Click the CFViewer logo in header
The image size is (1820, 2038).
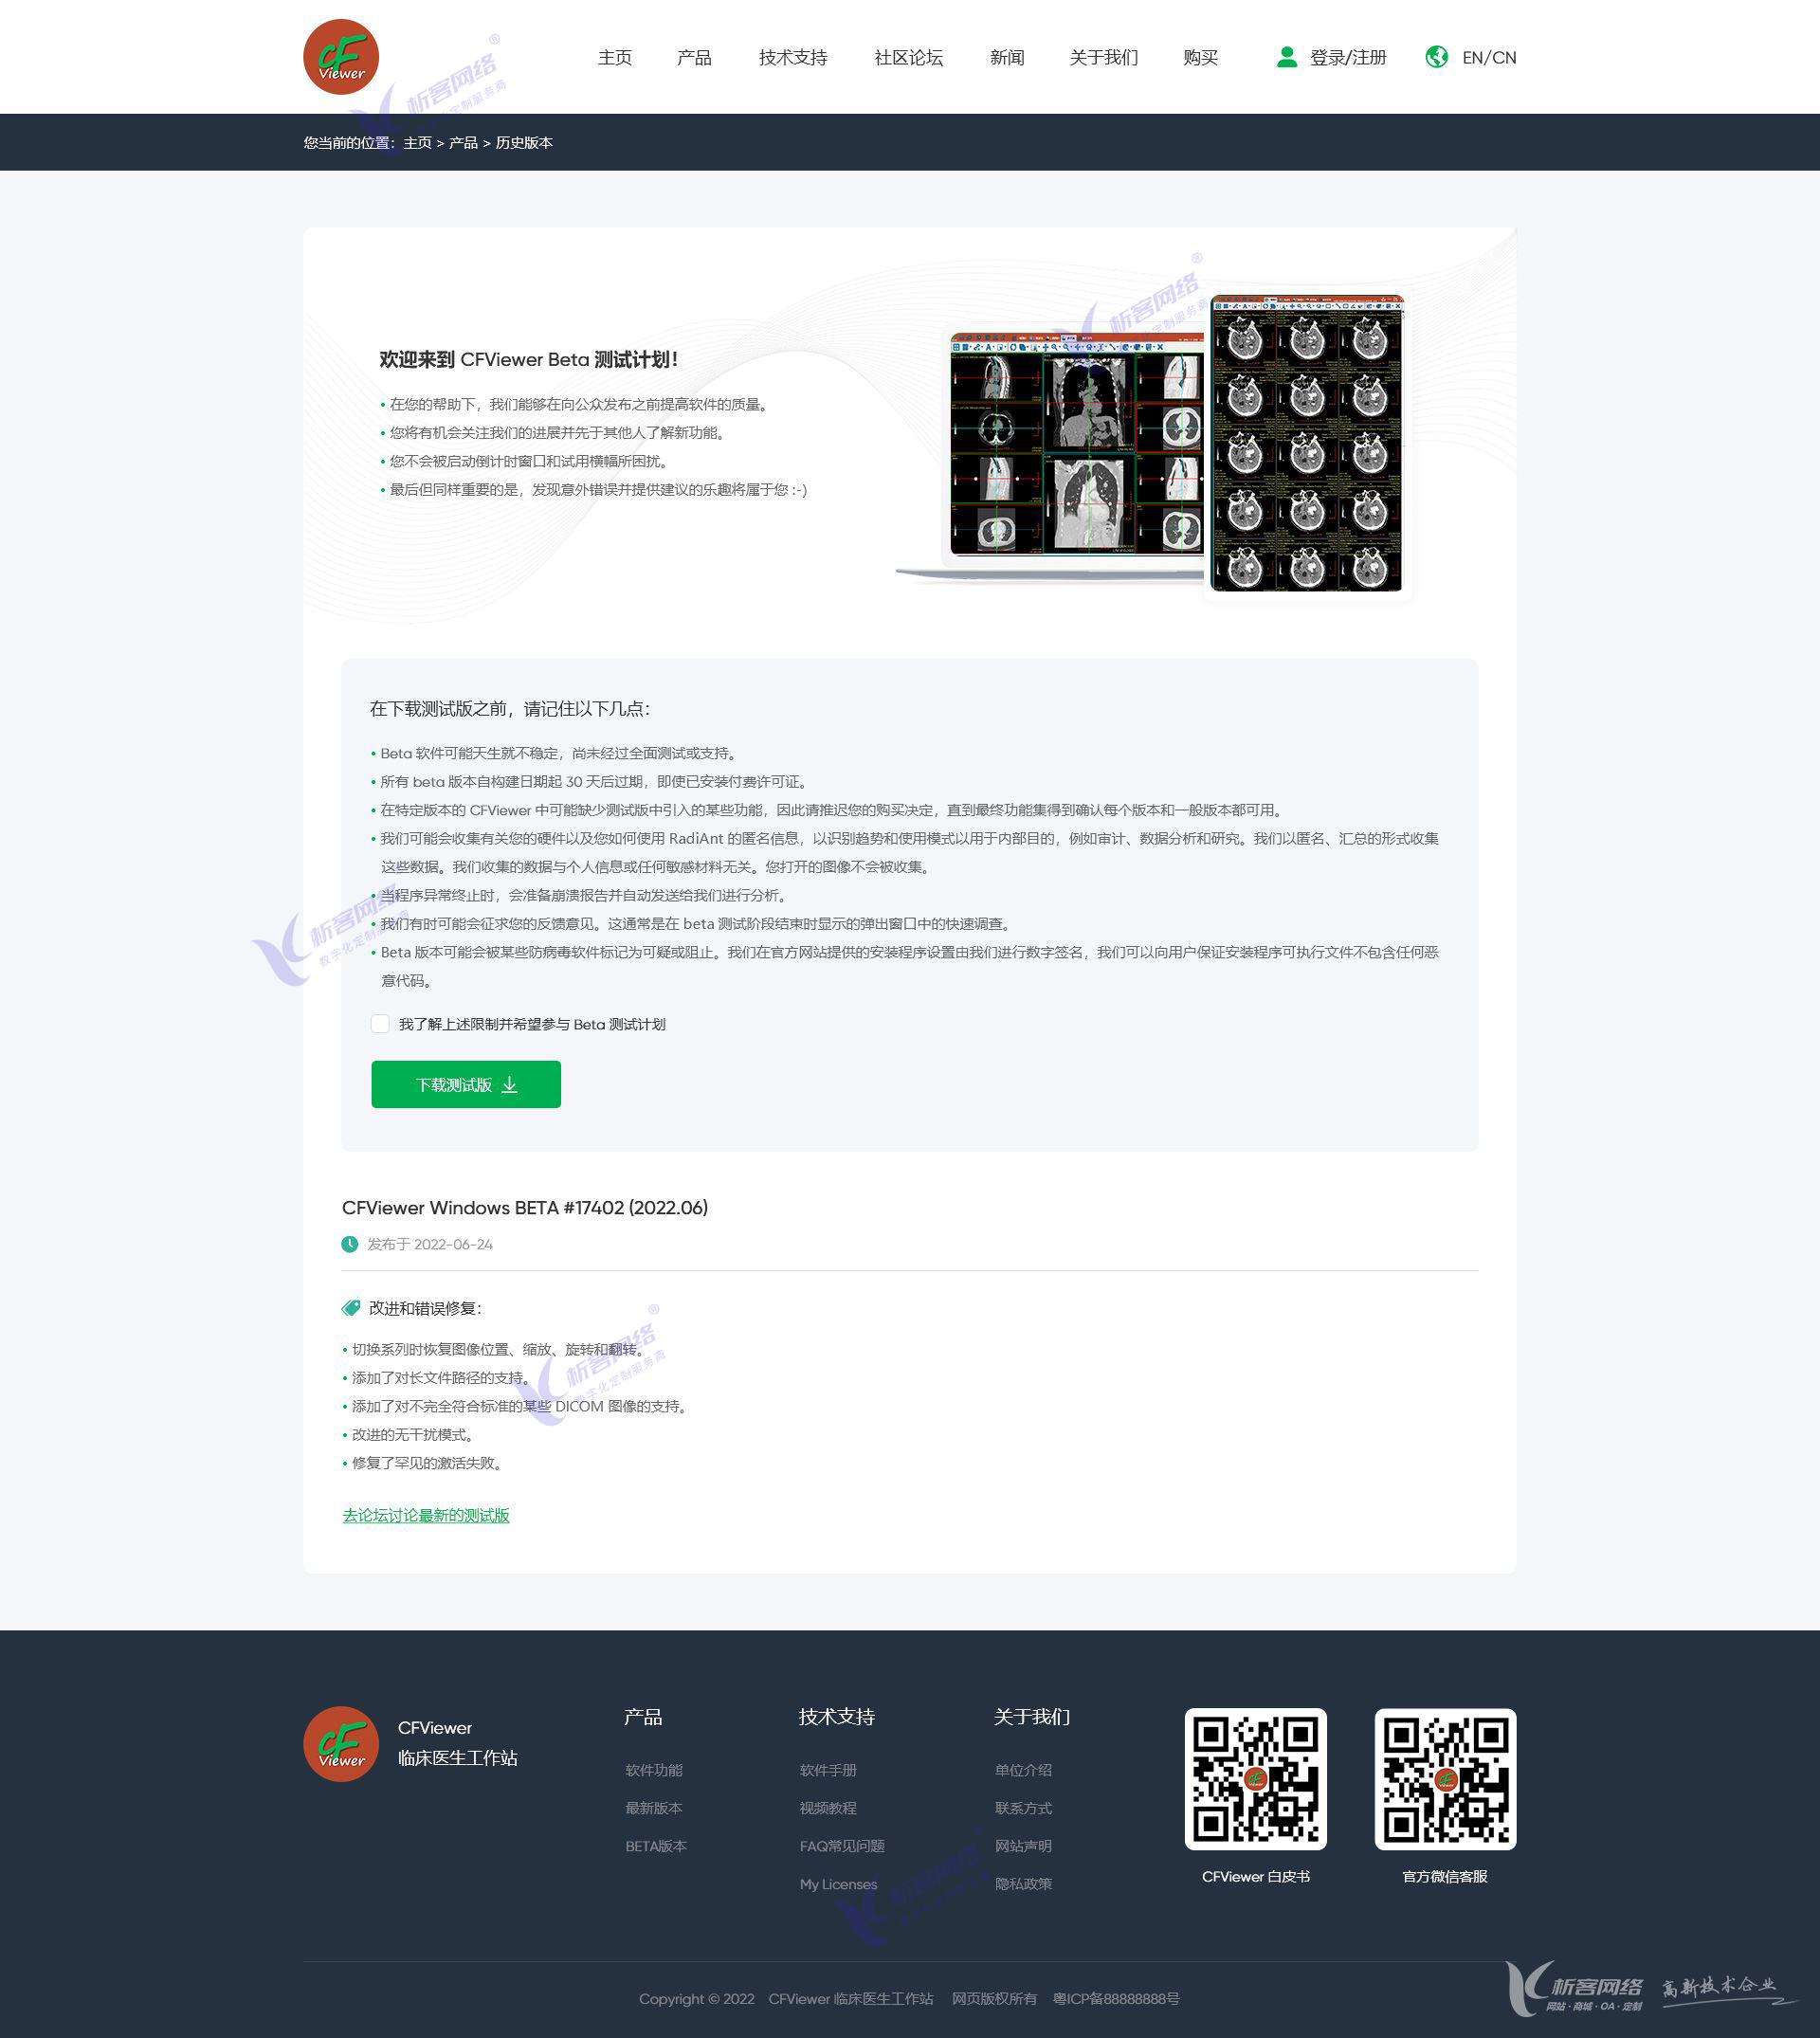tap(341, 57)
